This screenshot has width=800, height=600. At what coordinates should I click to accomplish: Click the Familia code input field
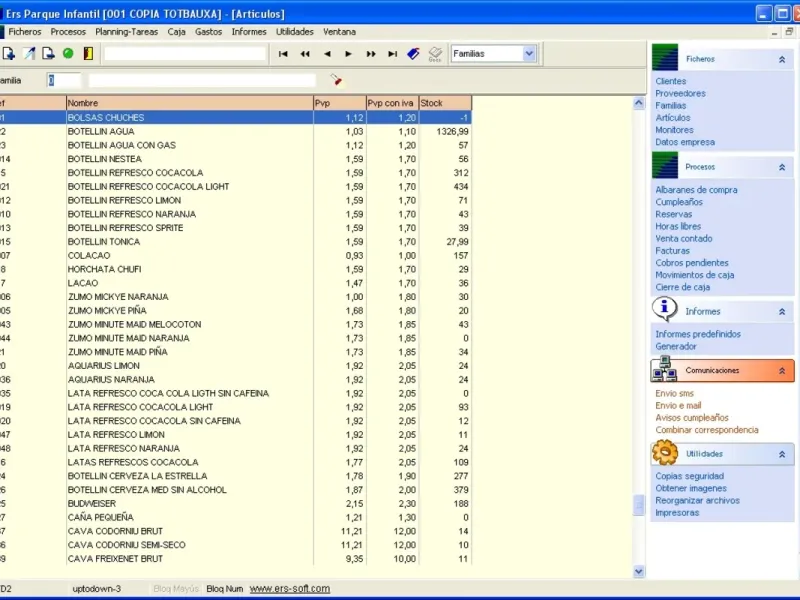pos(64,80)
